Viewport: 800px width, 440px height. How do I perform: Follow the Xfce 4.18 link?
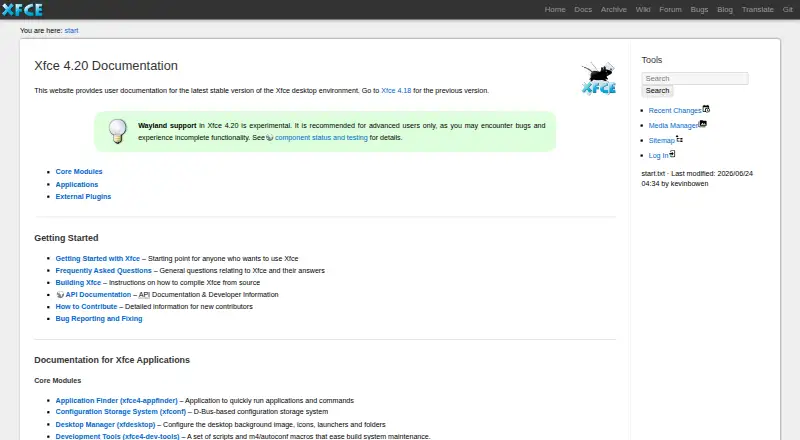(x=396, y=90)
